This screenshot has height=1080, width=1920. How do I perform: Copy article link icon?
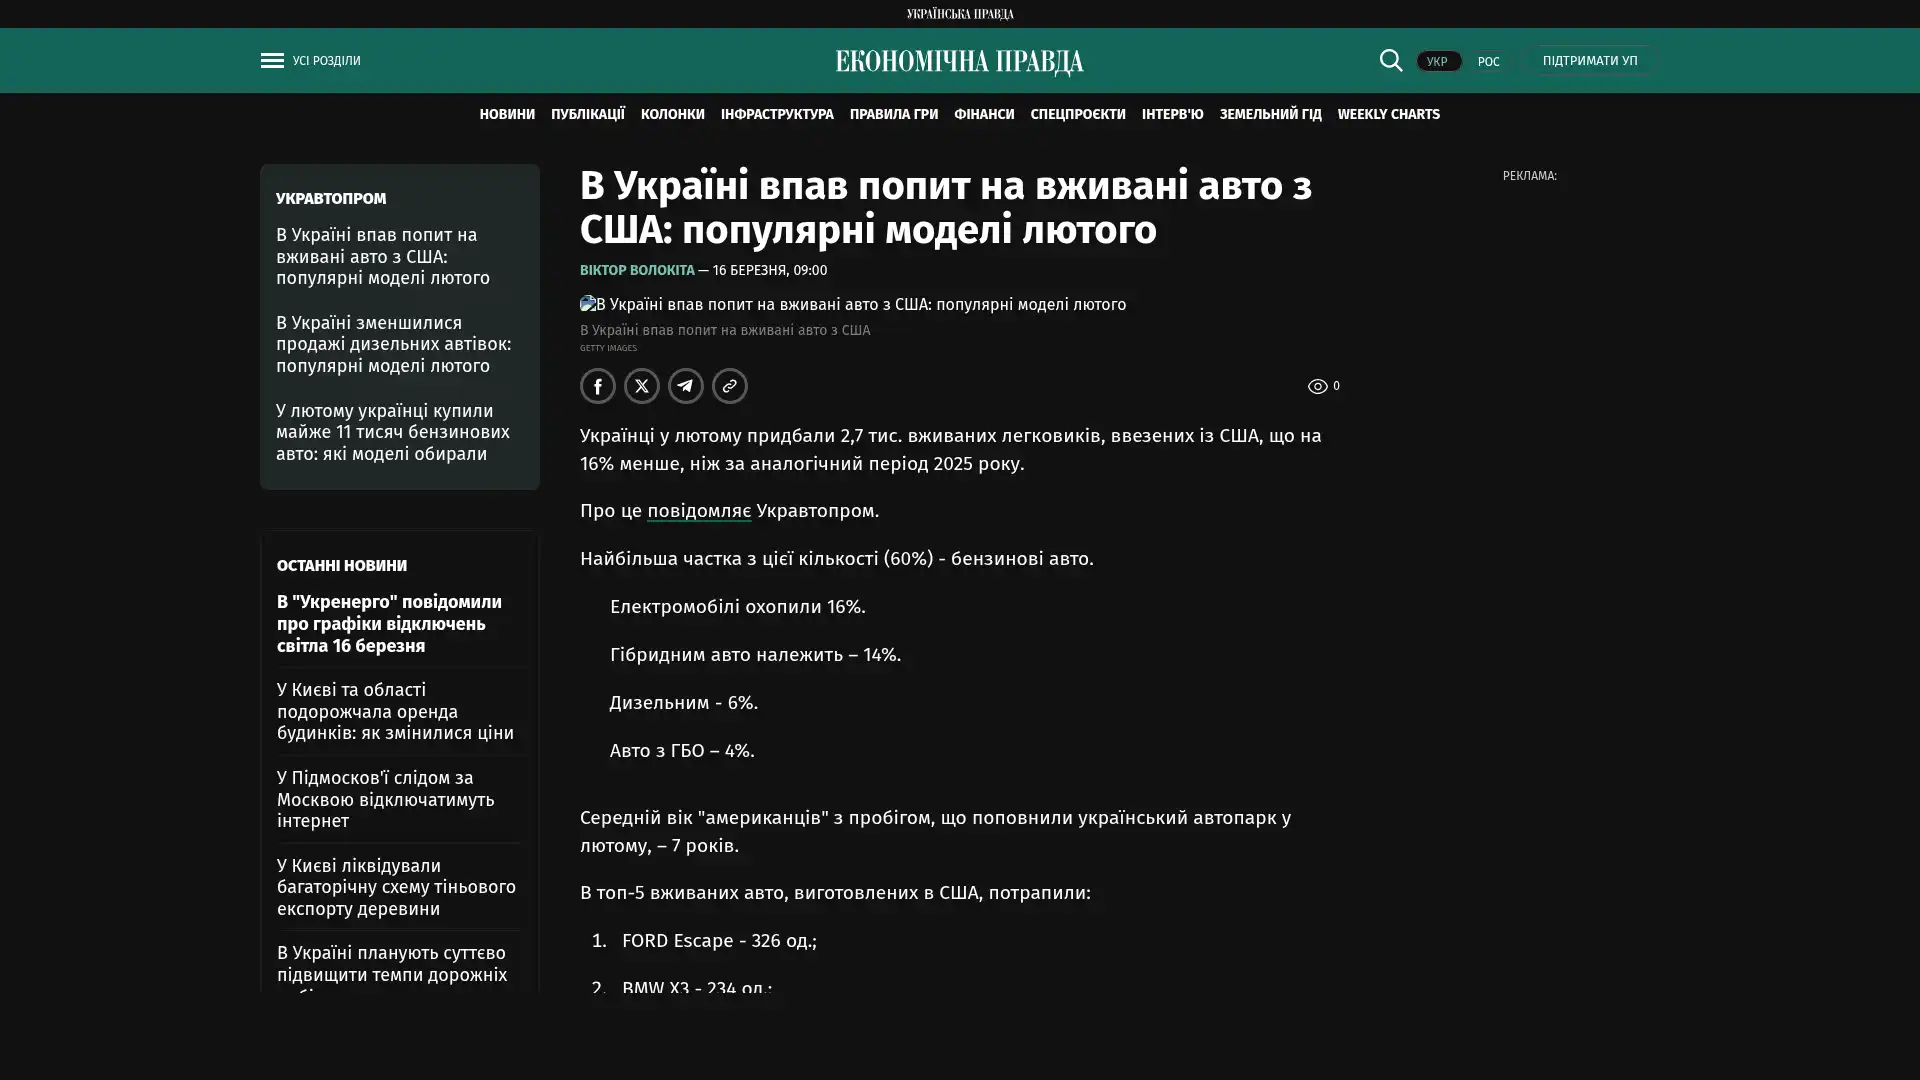730,386
